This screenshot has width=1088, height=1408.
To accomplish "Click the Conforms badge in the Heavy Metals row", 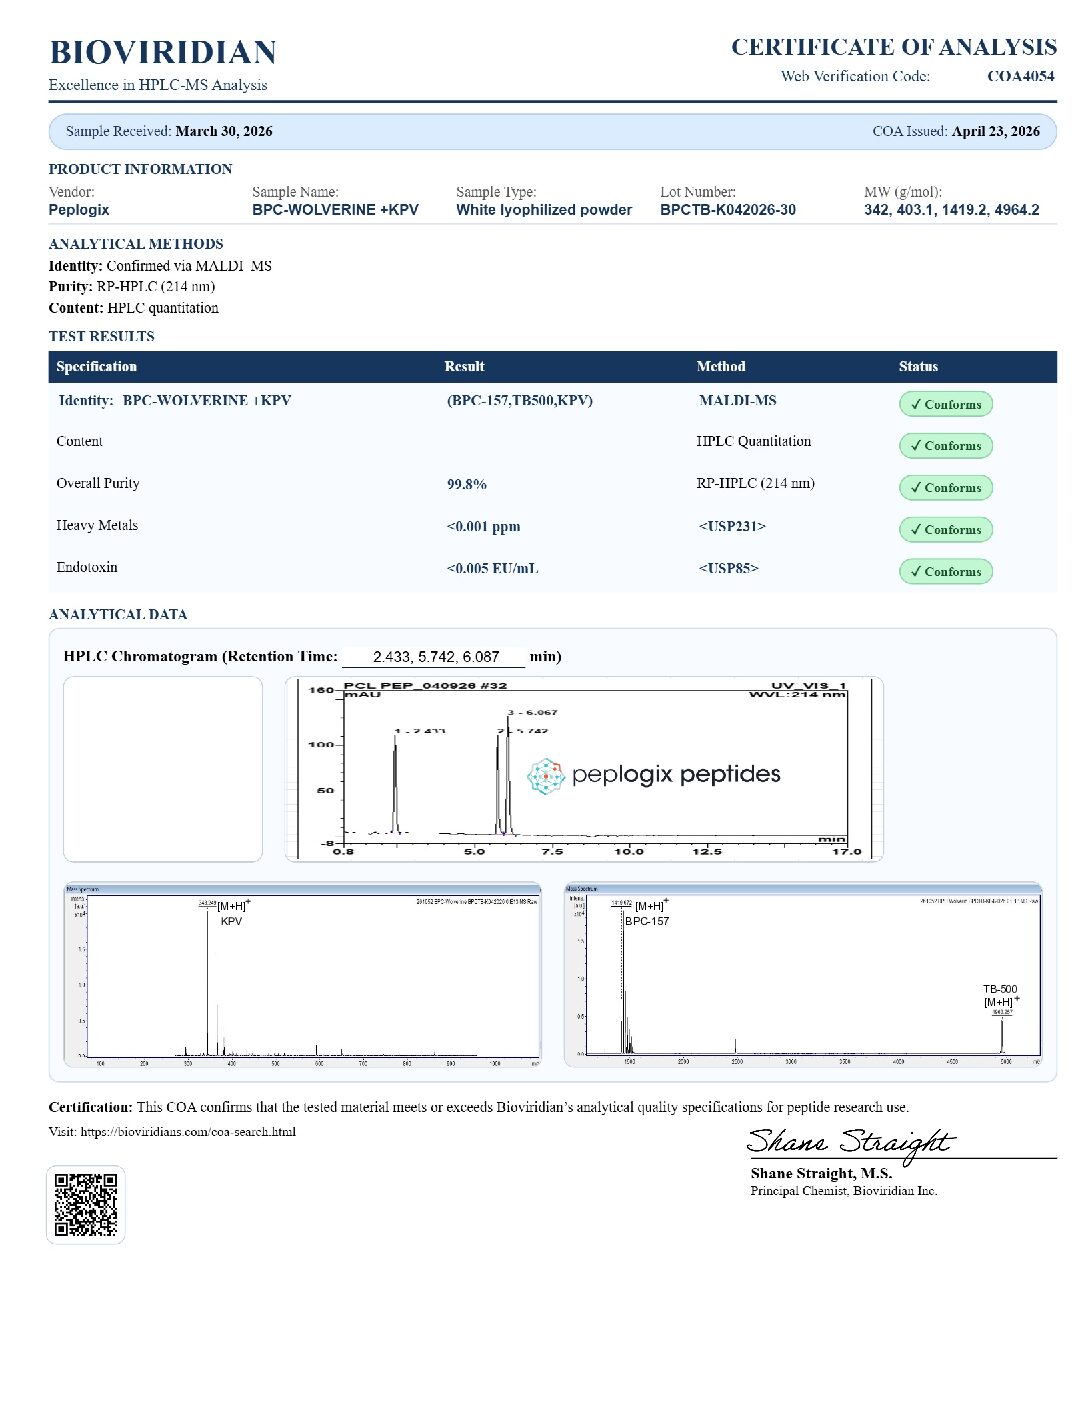I will (x=946, y=530).
